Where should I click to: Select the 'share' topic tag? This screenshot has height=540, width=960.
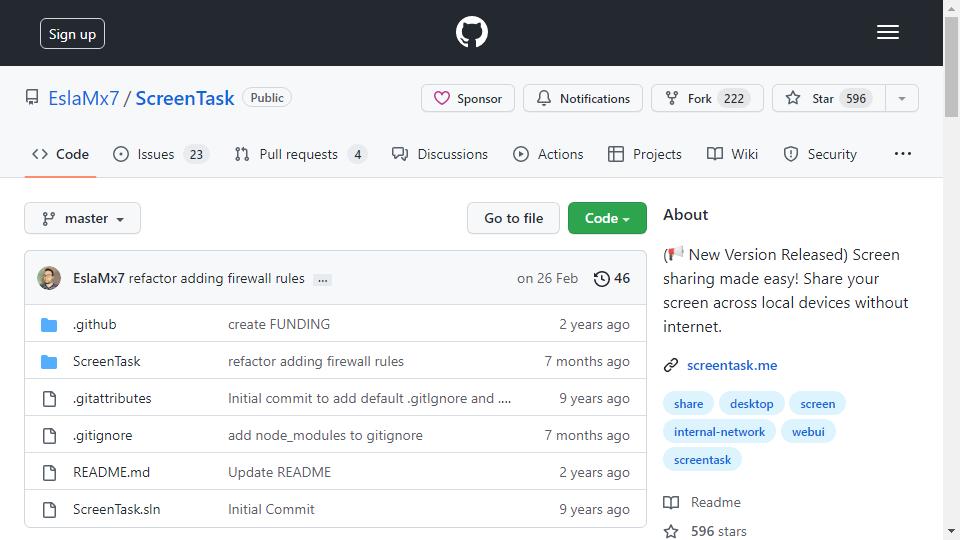[688, 403]
